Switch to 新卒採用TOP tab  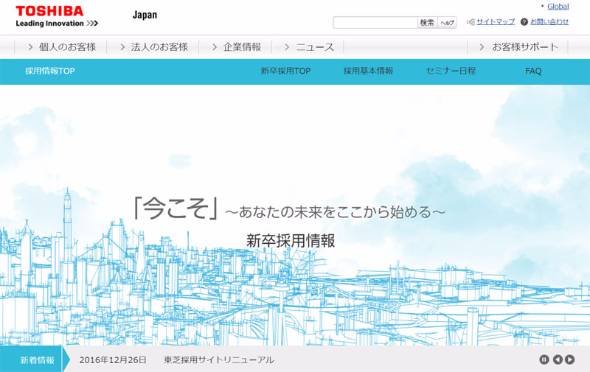pyautogui.click(x=286, y=71)
